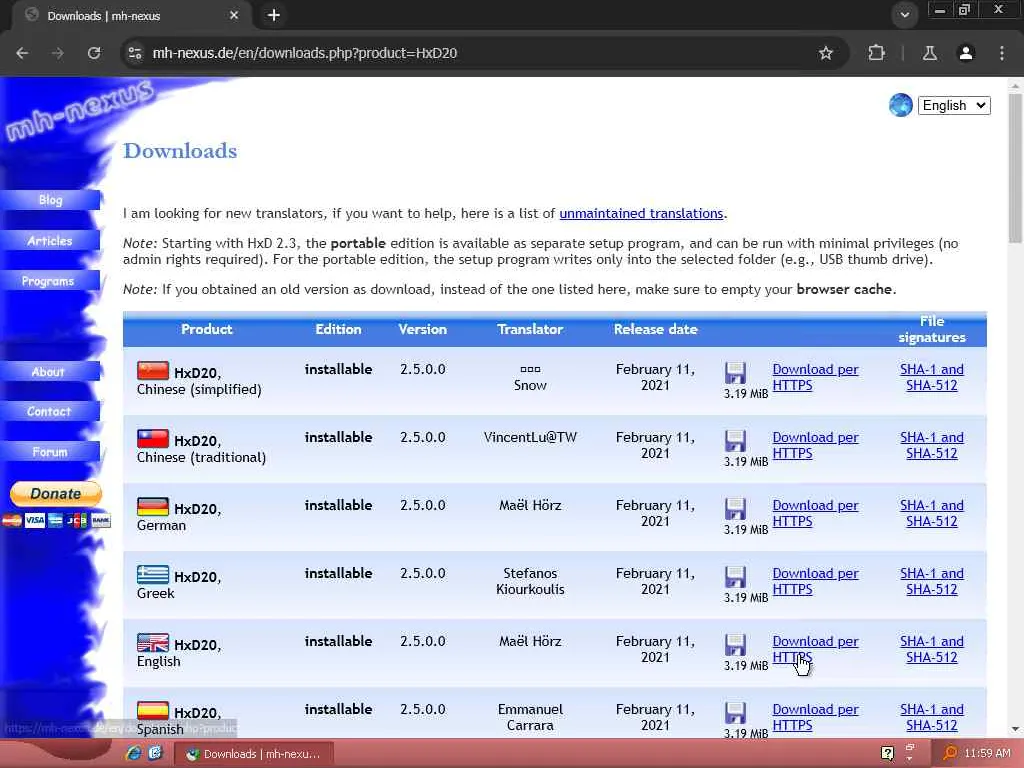Click the Greek flag icon

(153, 575)
